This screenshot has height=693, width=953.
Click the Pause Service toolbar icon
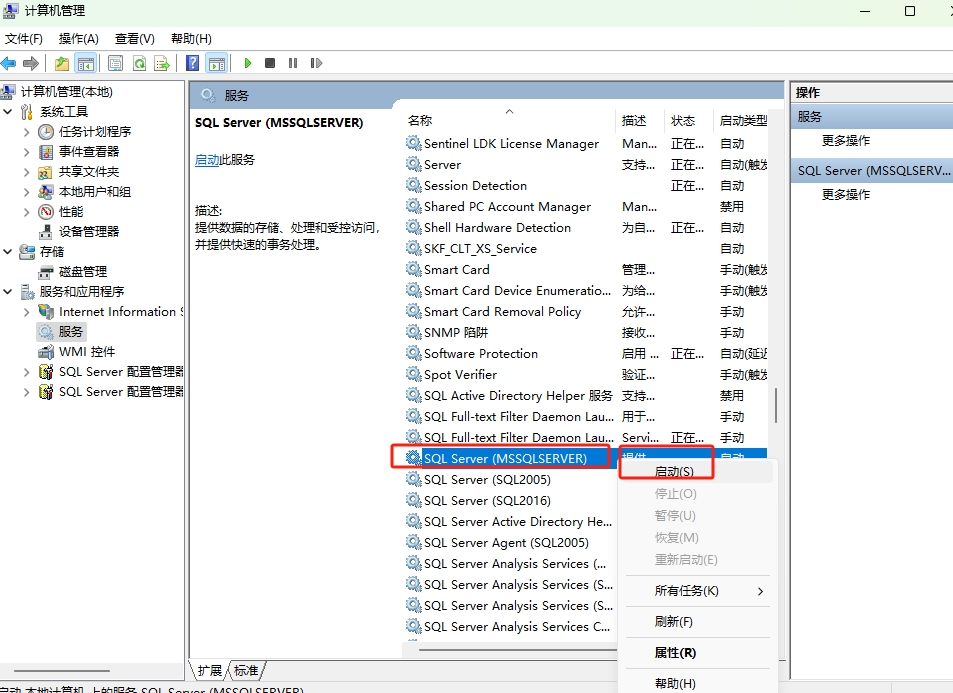click(293, 63)
